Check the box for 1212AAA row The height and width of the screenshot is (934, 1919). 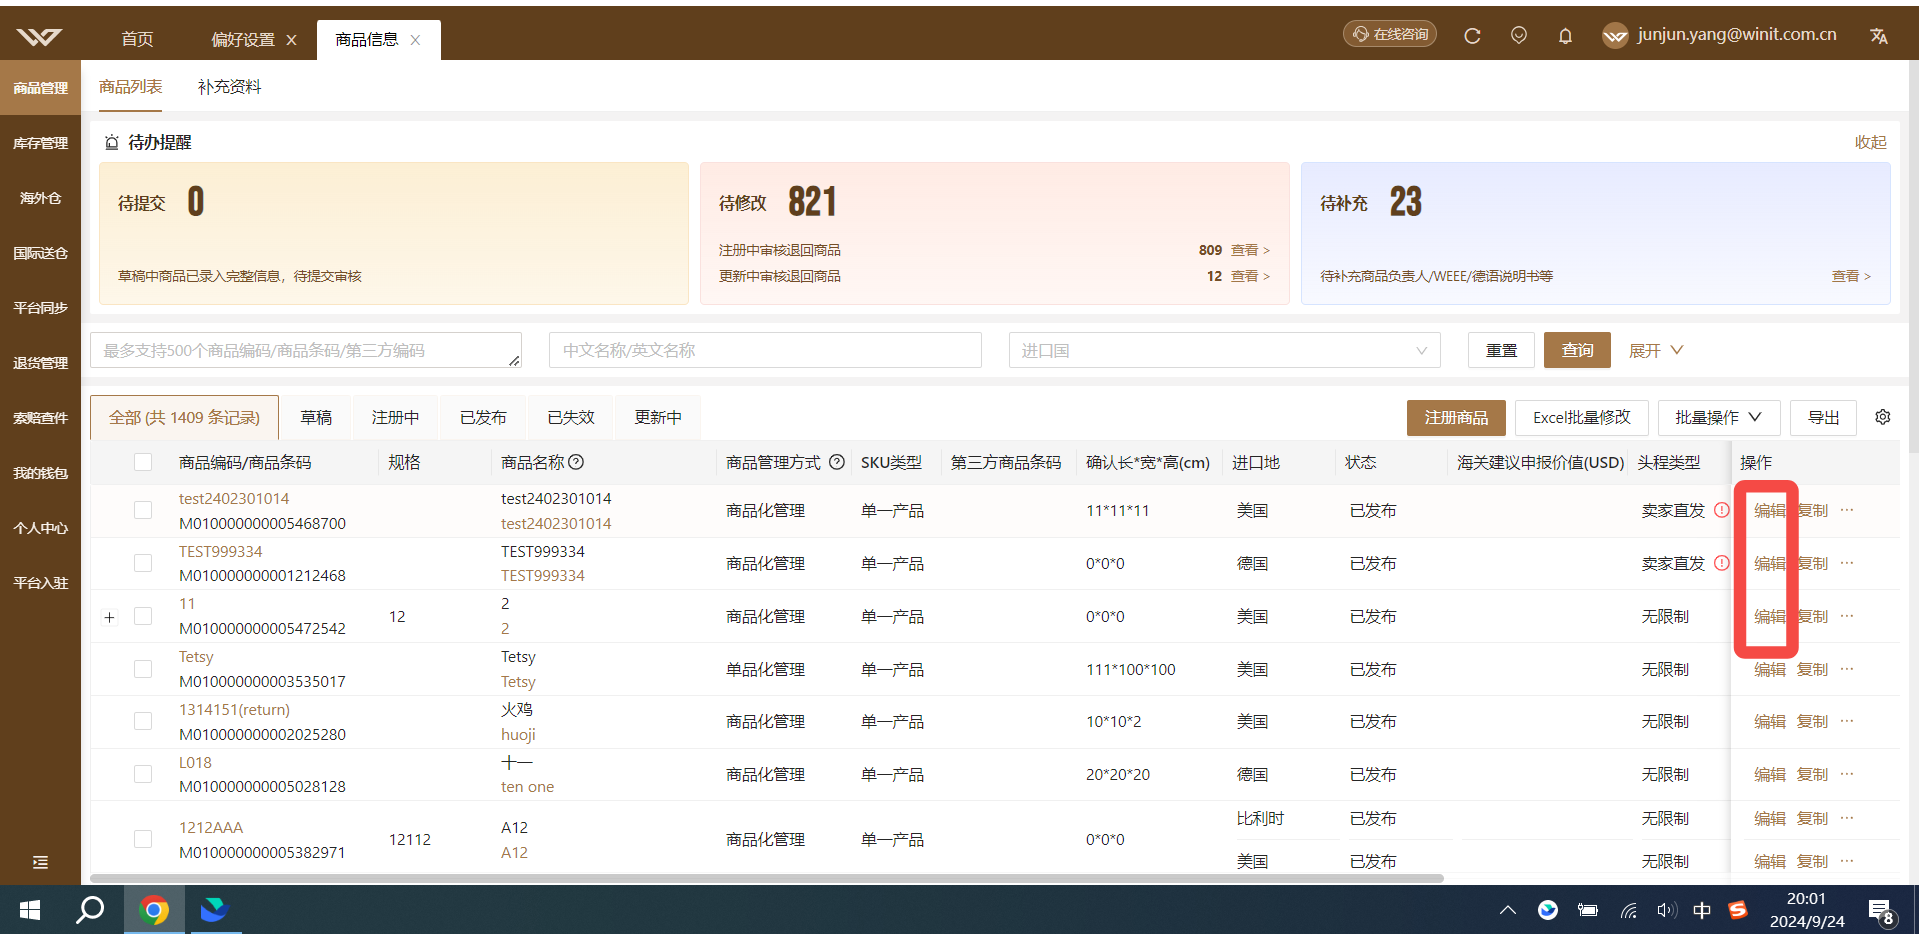(x=143, y=839)
